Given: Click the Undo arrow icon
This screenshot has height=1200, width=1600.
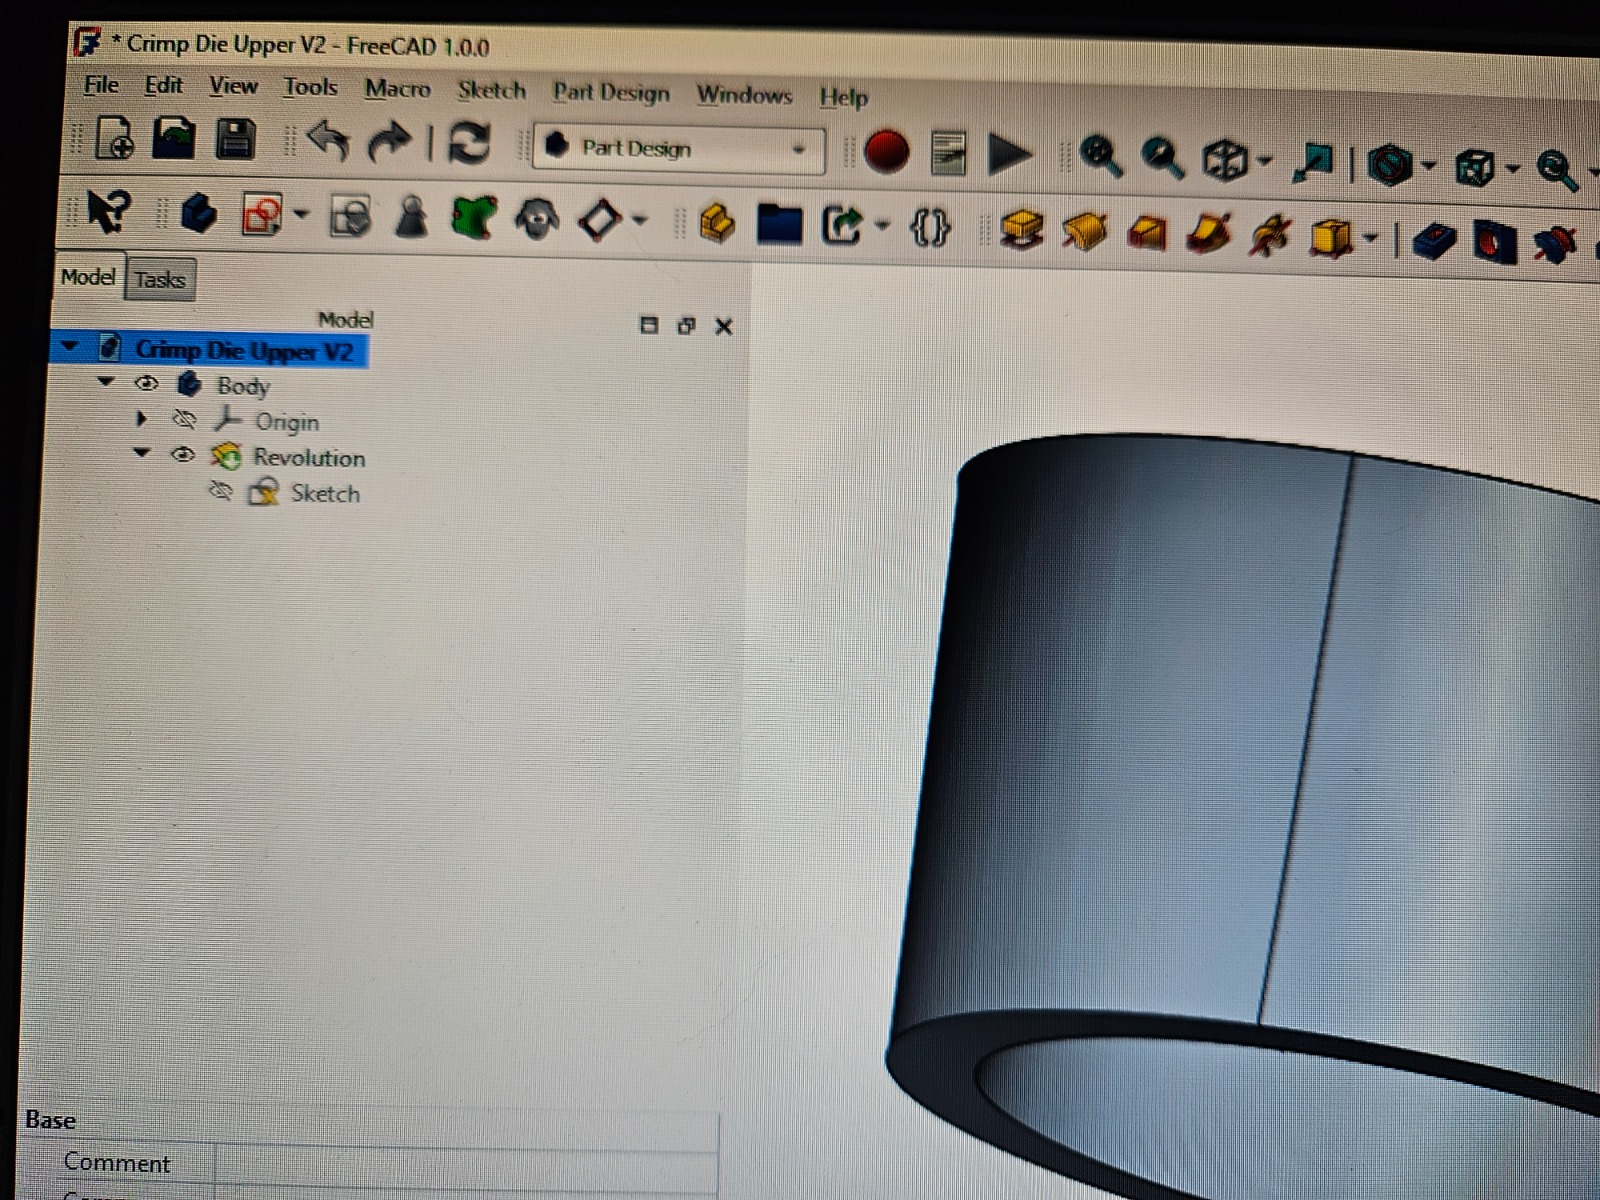Looking at the screenshot, I should 327,141.
